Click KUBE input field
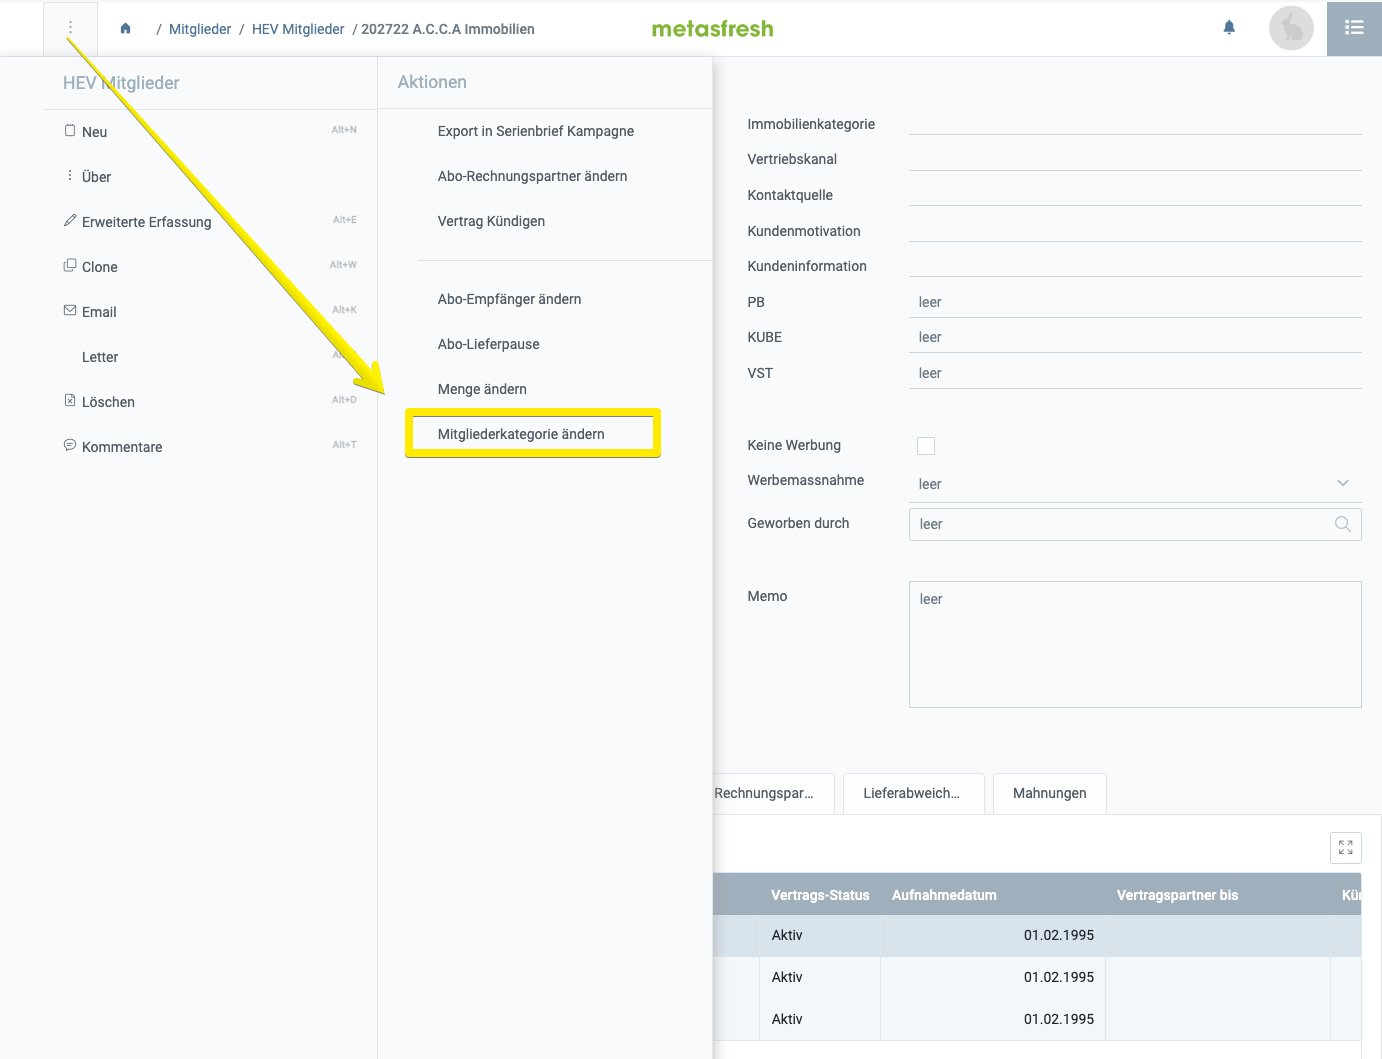 pyautogui.click(x=1135, y=337)
